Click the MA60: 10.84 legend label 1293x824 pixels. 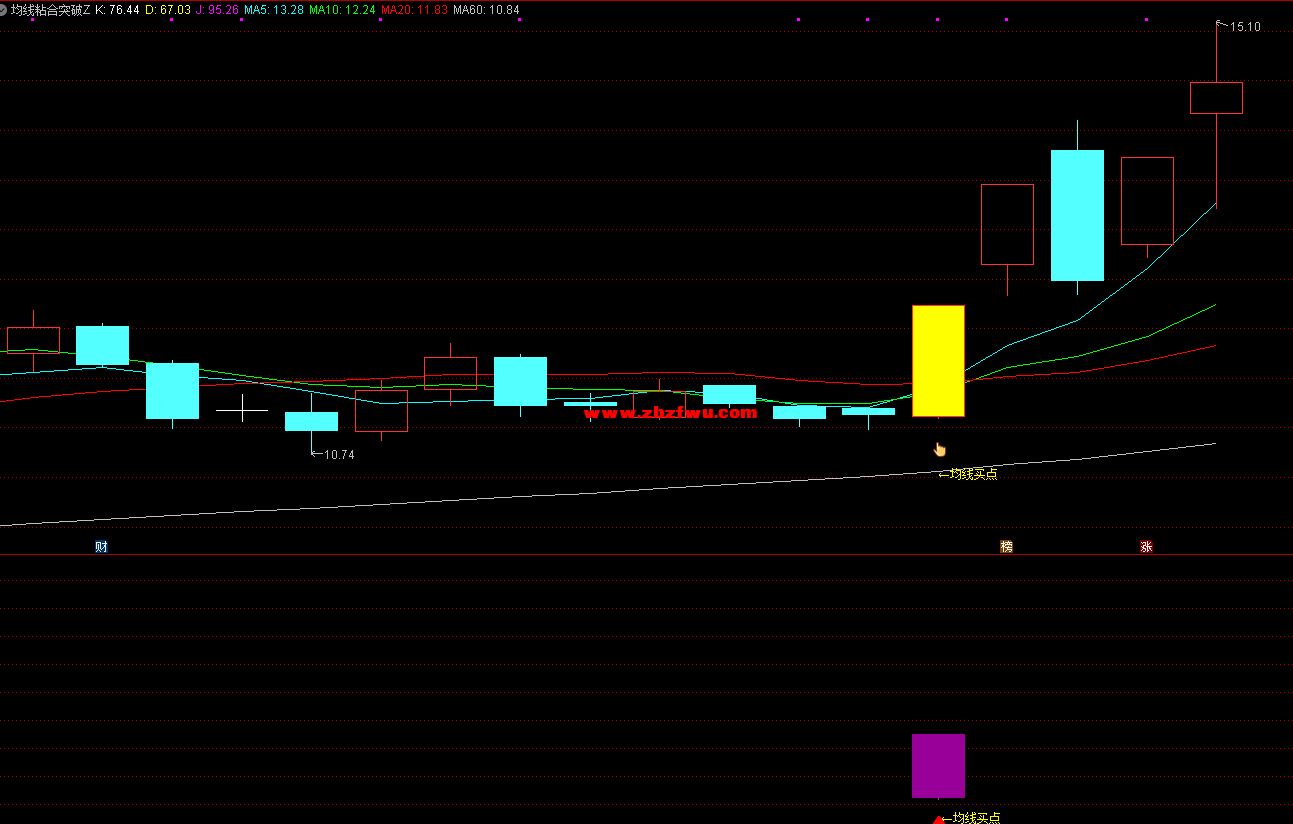pos(486,10)
